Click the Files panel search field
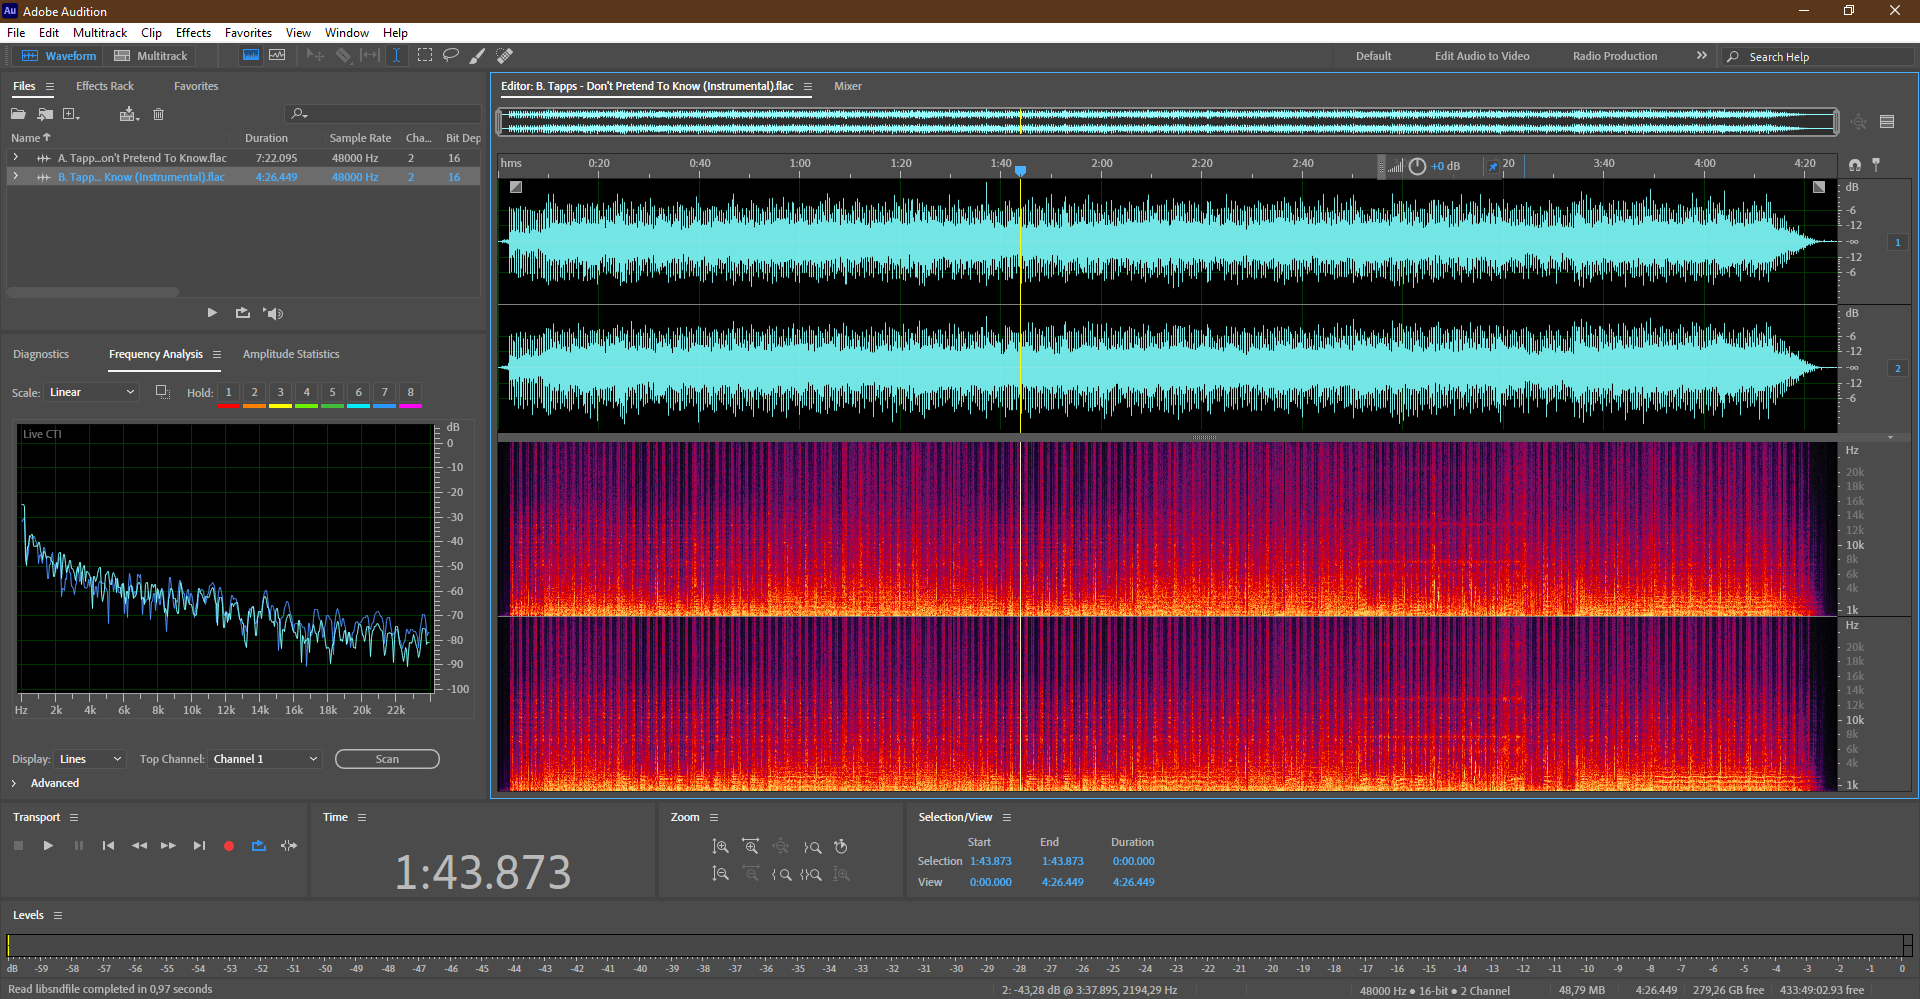1920x999 pixels. [383, 114]
